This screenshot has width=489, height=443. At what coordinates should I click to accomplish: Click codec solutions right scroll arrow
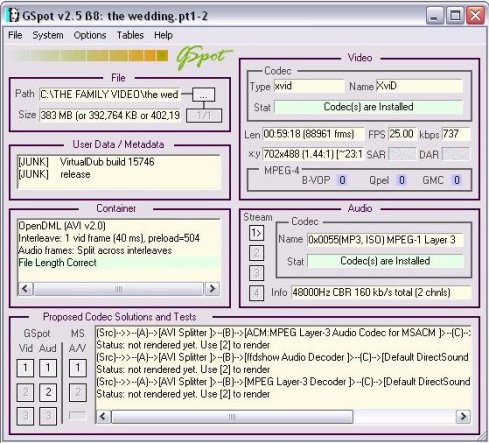463,416
